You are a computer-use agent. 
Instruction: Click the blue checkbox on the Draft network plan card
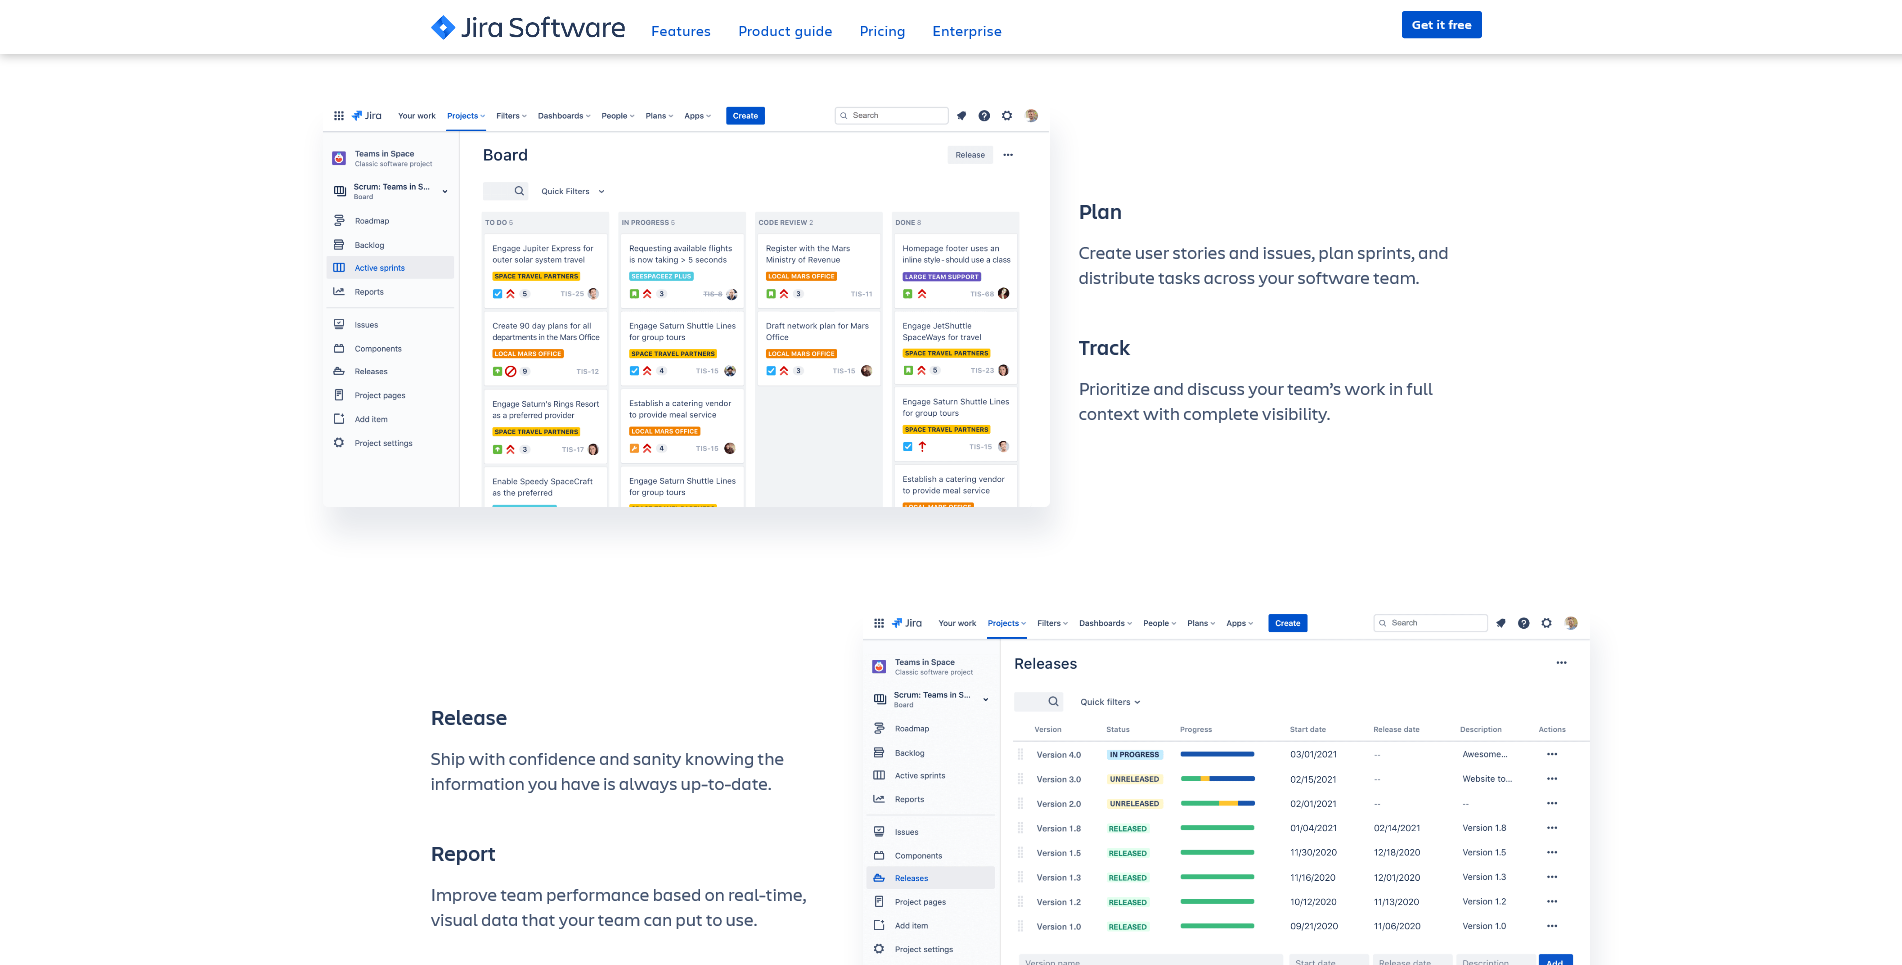771,371
